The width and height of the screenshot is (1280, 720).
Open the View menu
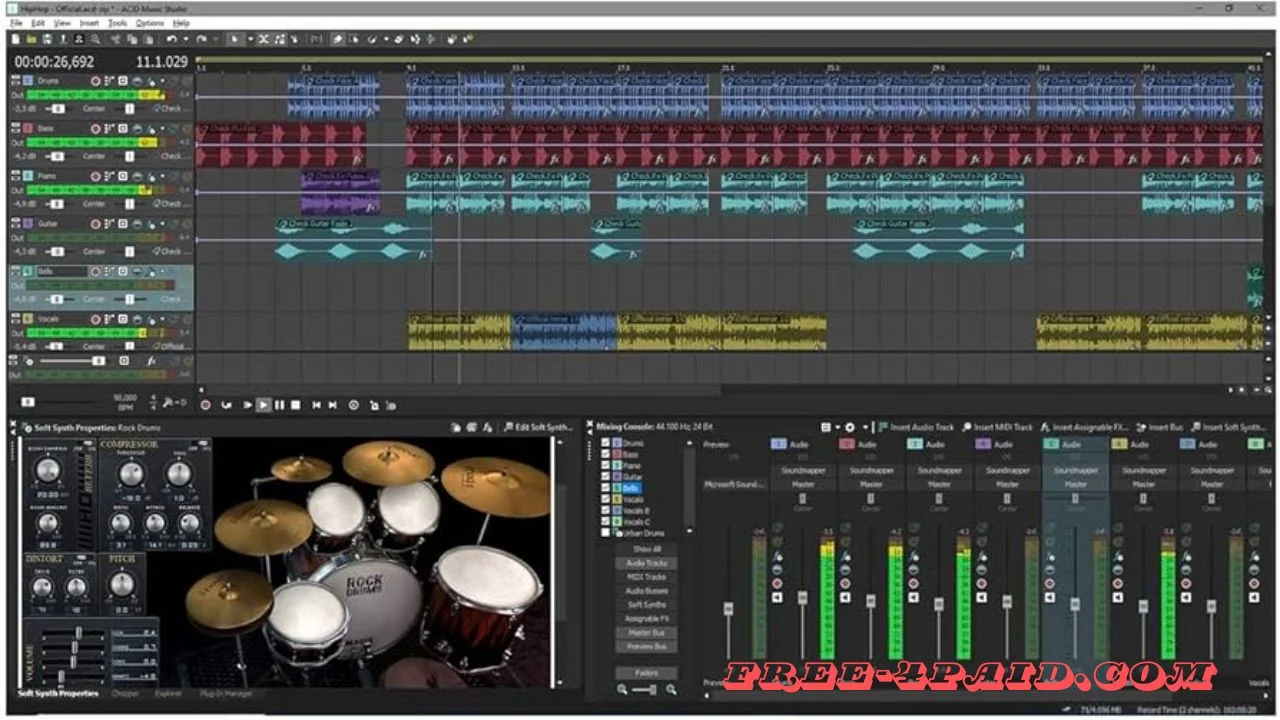[x=62, y=22]
